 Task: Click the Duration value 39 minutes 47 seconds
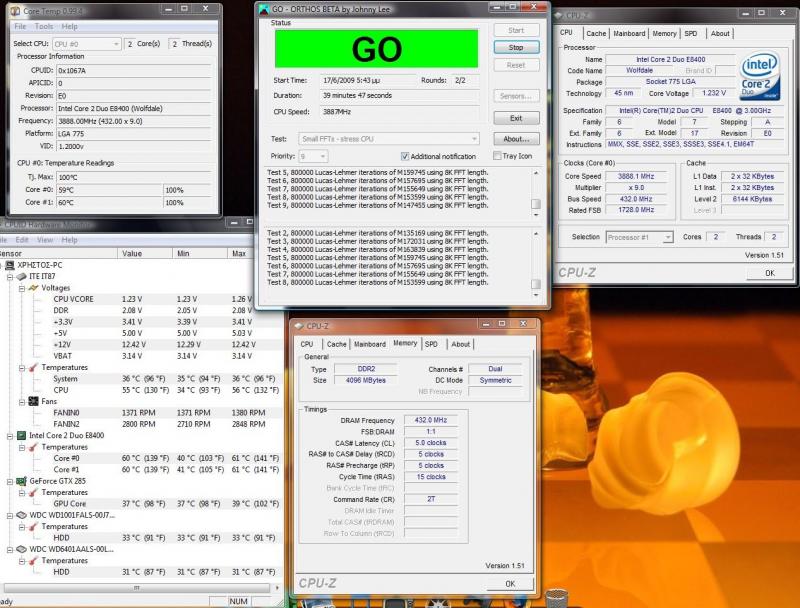(399, 95)
